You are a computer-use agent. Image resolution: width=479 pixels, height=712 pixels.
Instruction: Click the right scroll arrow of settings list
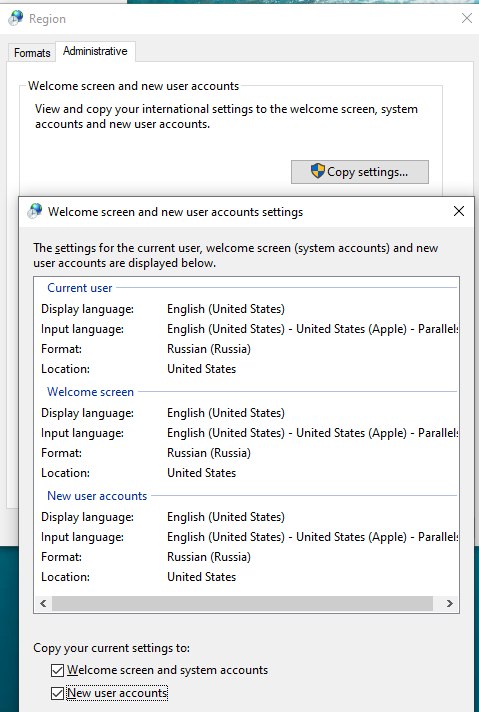(x=449, y=603)
